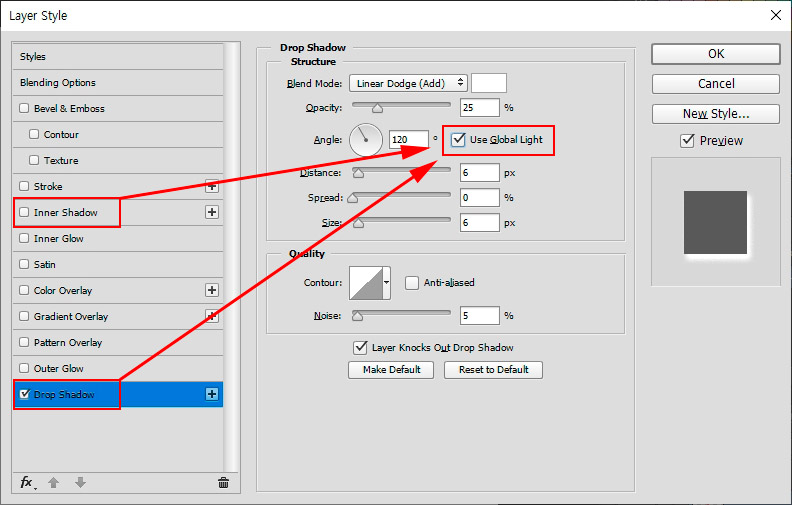Click the style preview thumbnail
Image resolution: width=792 pixels, height=505 pixels.
(716, 222)
